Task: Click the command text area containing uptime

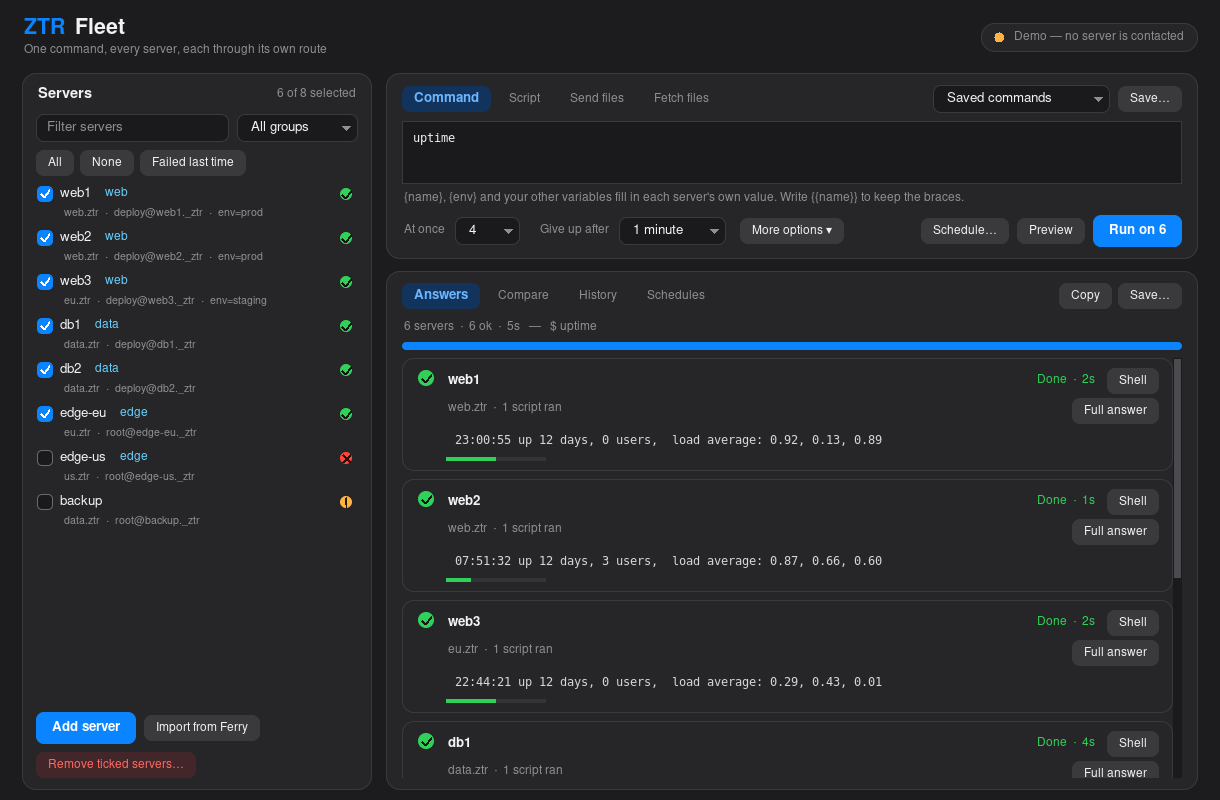Action: (x=792, y=153)
